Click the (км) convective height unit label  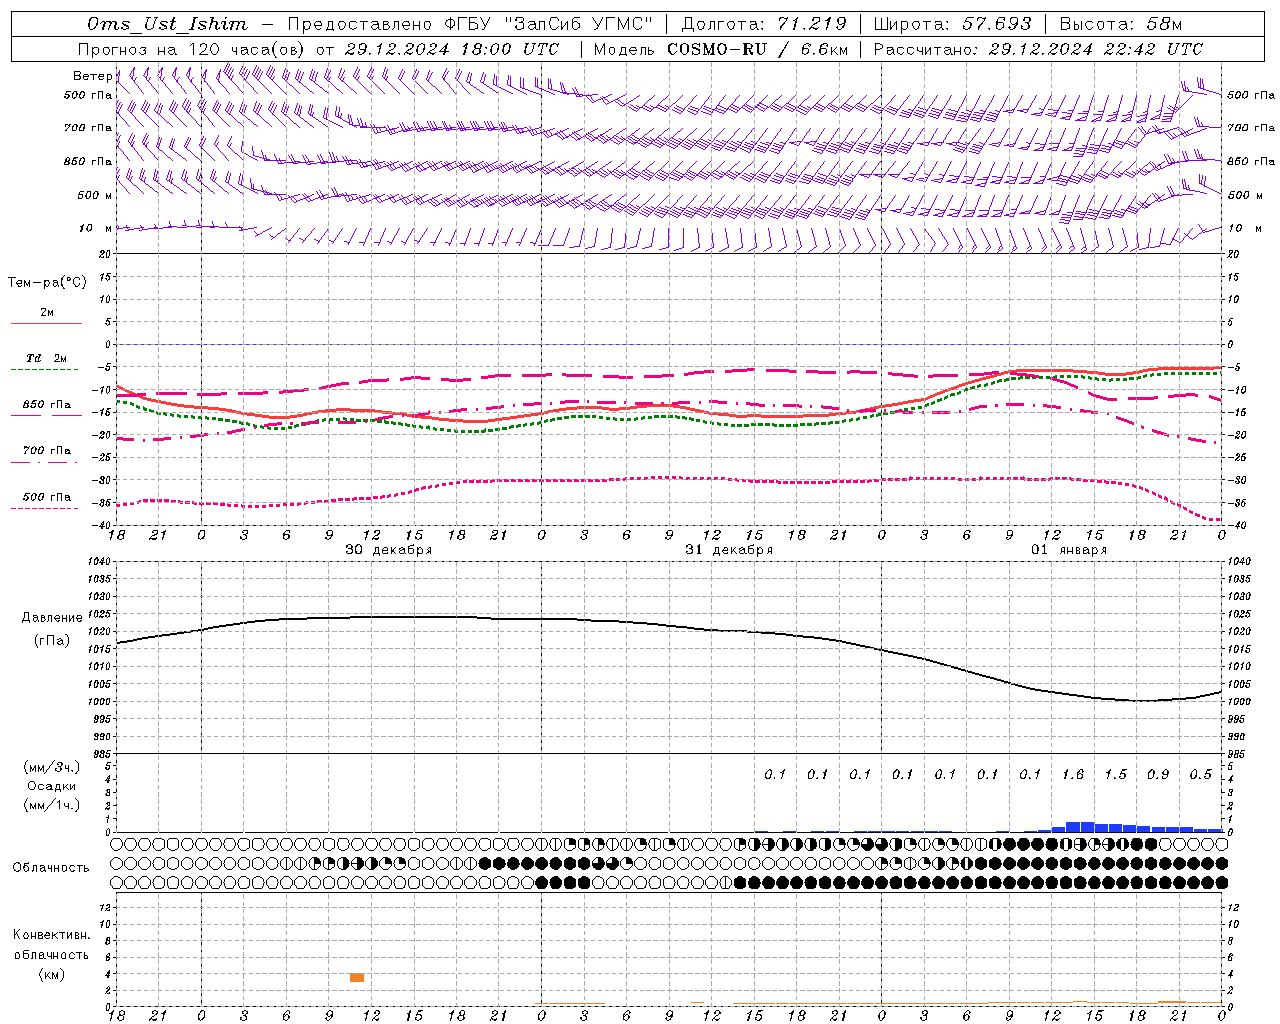51,974
